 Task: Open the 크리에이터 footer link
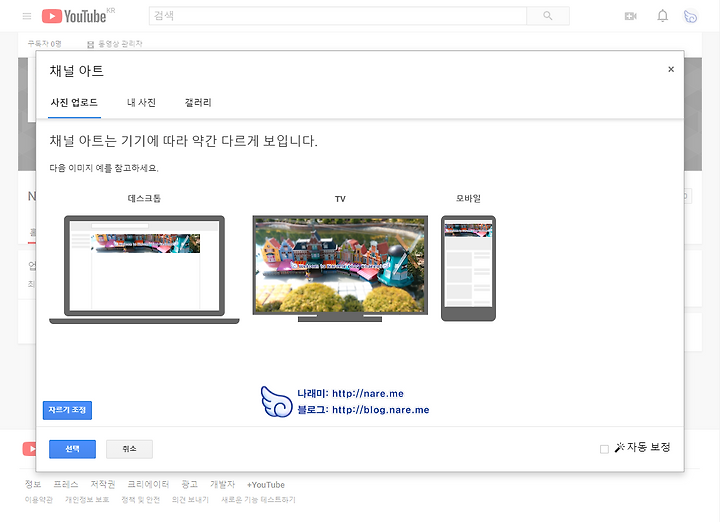148,484
